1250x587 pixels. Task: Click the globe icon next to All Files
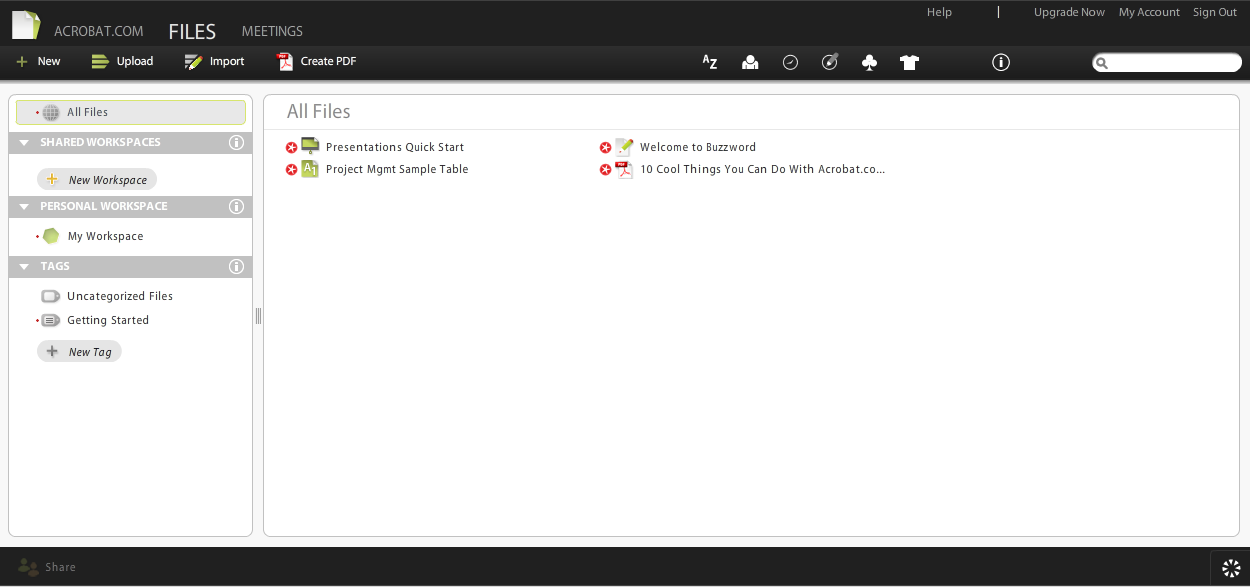(x=51, y=112)
